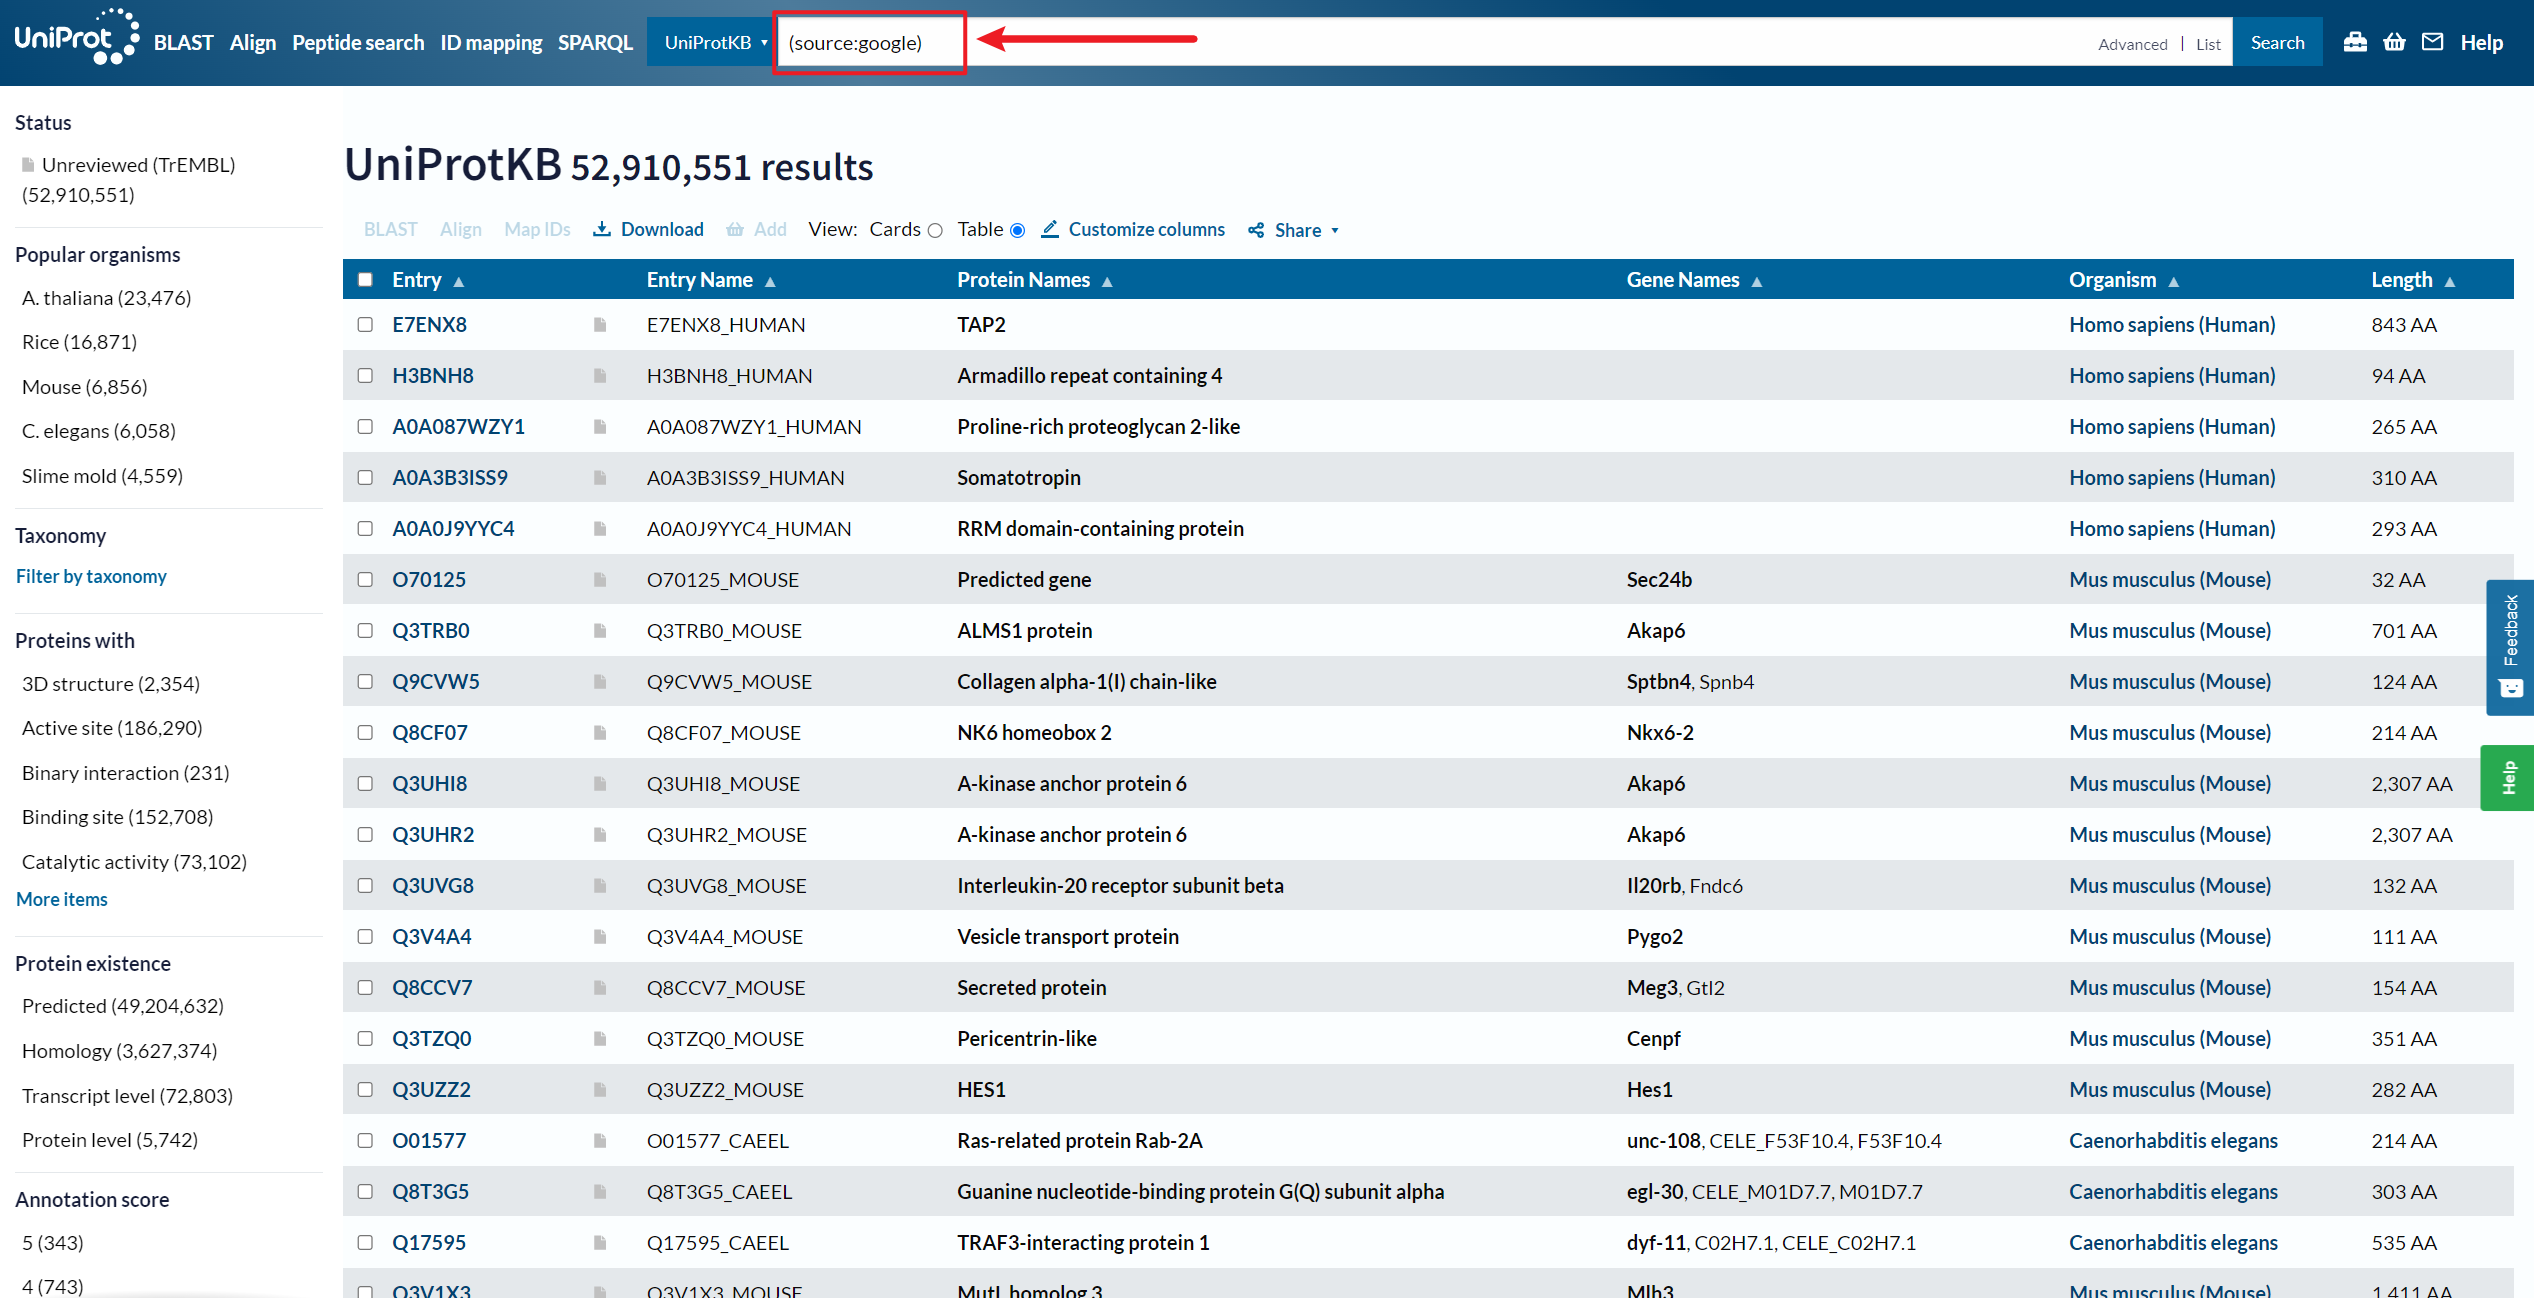This screenshot has height=1298, width=2534.
Task: Filter by annotation score 5
Action: tap(53, 1243)
